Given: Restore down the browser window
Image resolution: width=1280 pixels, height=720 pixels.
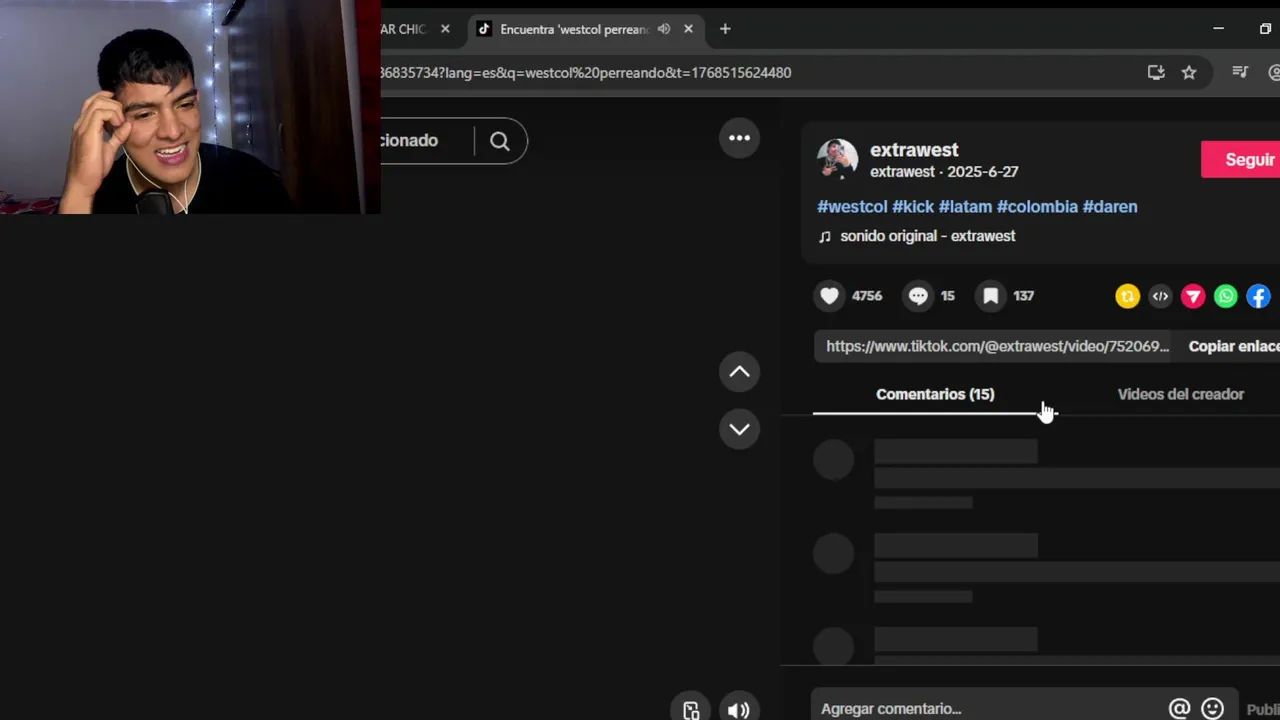Looking at the screenshot, I should (x=1265, y=29).
